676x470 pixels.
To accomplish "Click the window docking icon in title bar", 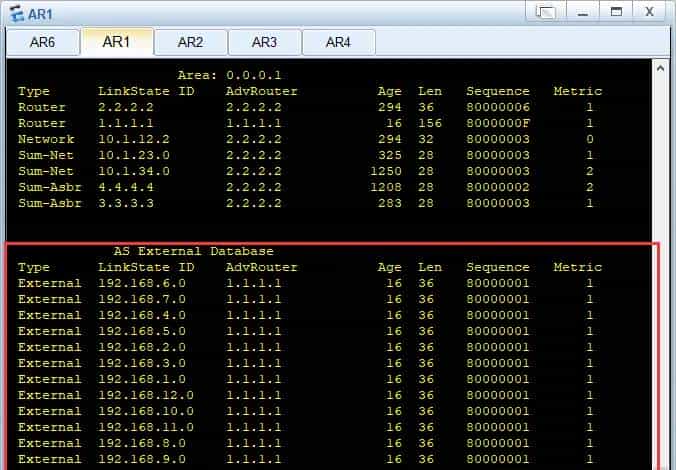I will coord(545,12).
